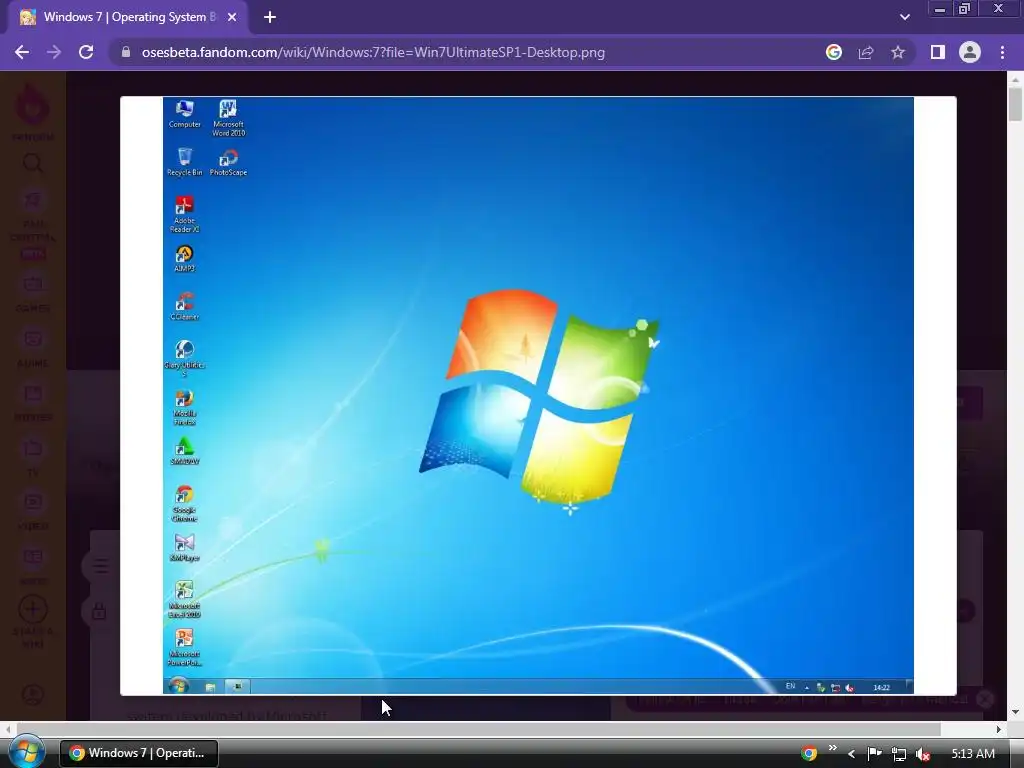This screenshot has width=1024, height=768.
Task: Select the Chrome taskbar button for Windows 7
Action: (139, 753)
